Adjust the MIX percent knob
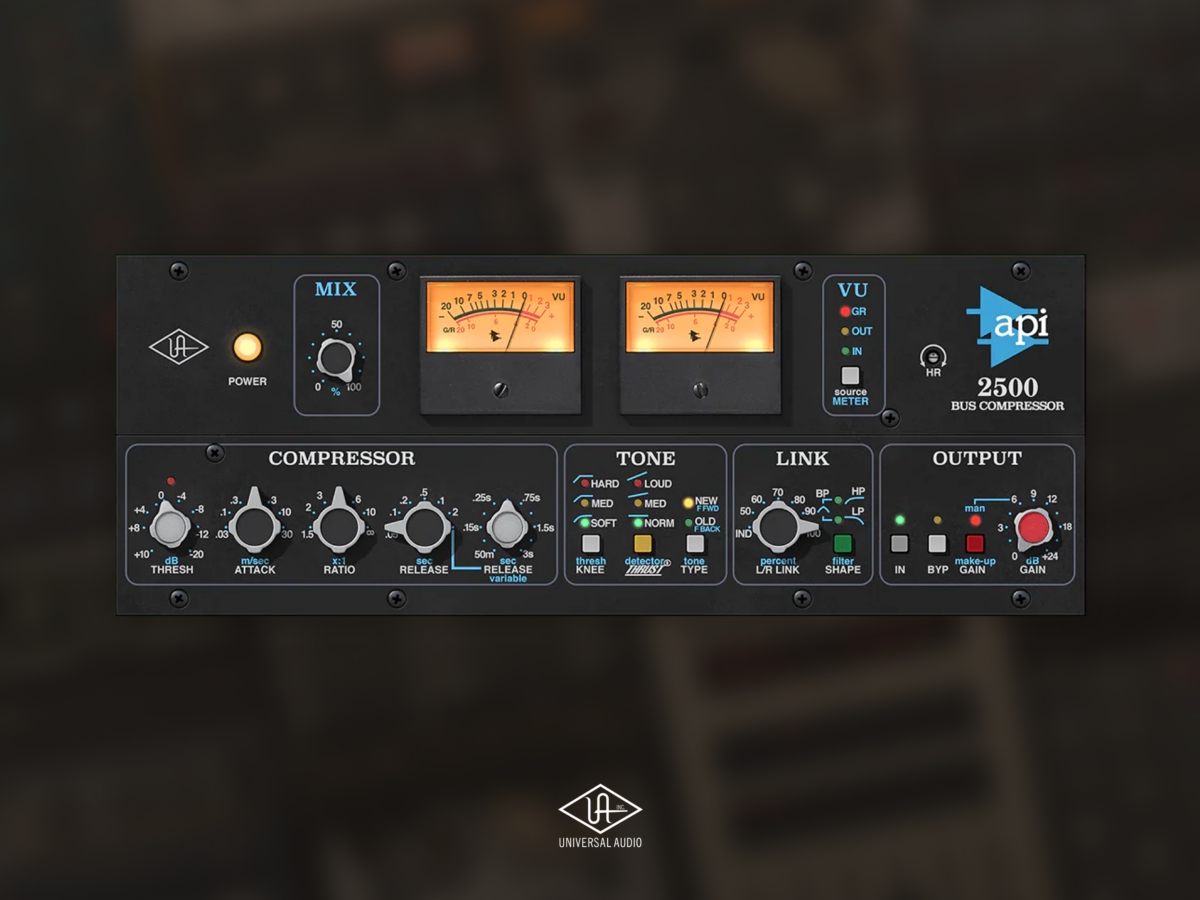The width and height of the screenshot is (1200, 900). tap(336, 357)
